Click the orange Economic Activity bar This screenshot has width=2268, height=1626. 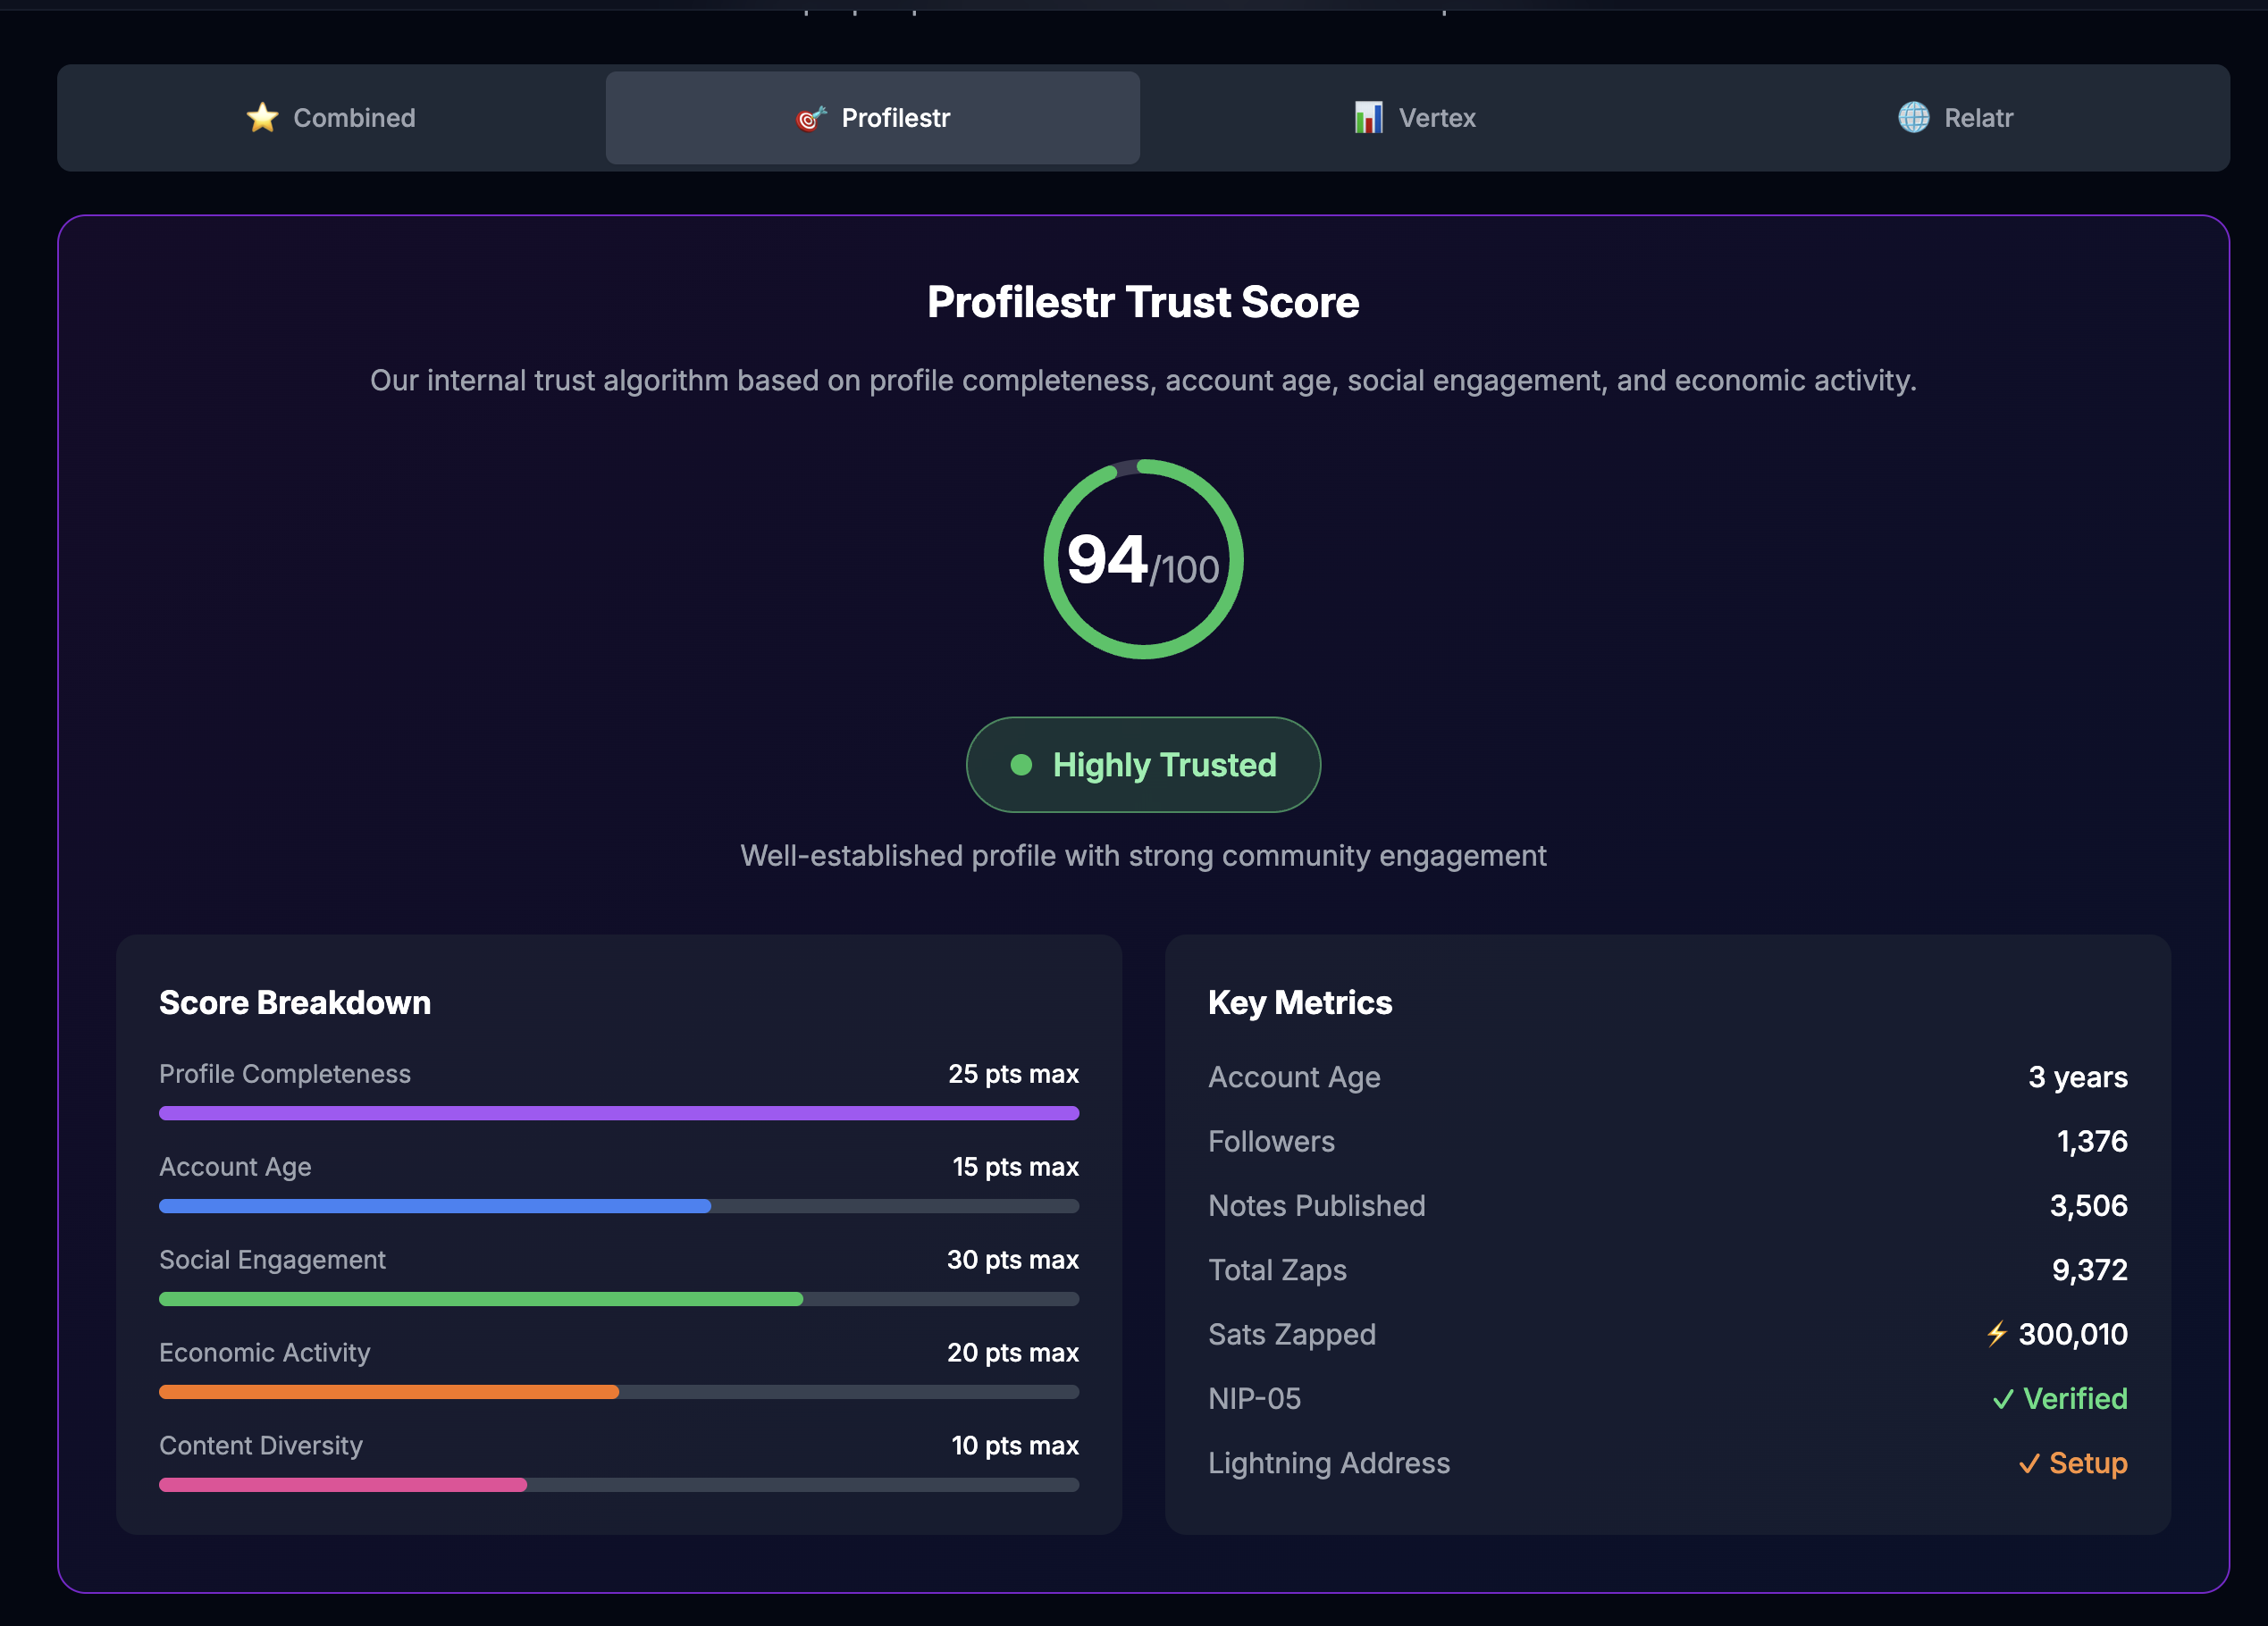point(389,1392)
